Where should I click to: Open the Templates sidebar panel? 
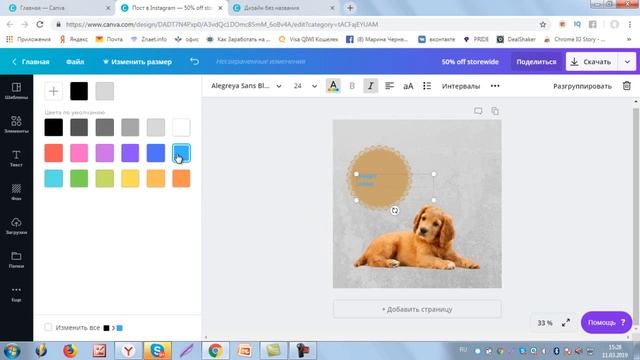(x=16, y=91)
